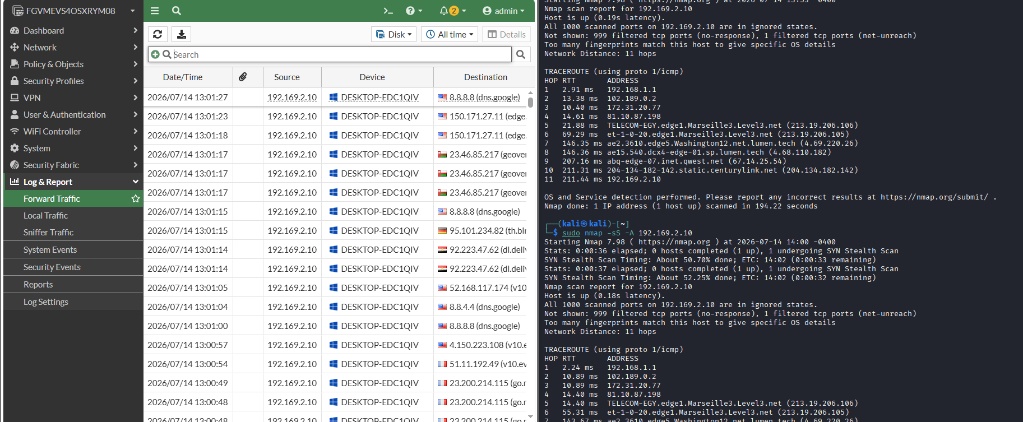Click the (kali@kali) prompt in the terminal

(x=586, y=224)
